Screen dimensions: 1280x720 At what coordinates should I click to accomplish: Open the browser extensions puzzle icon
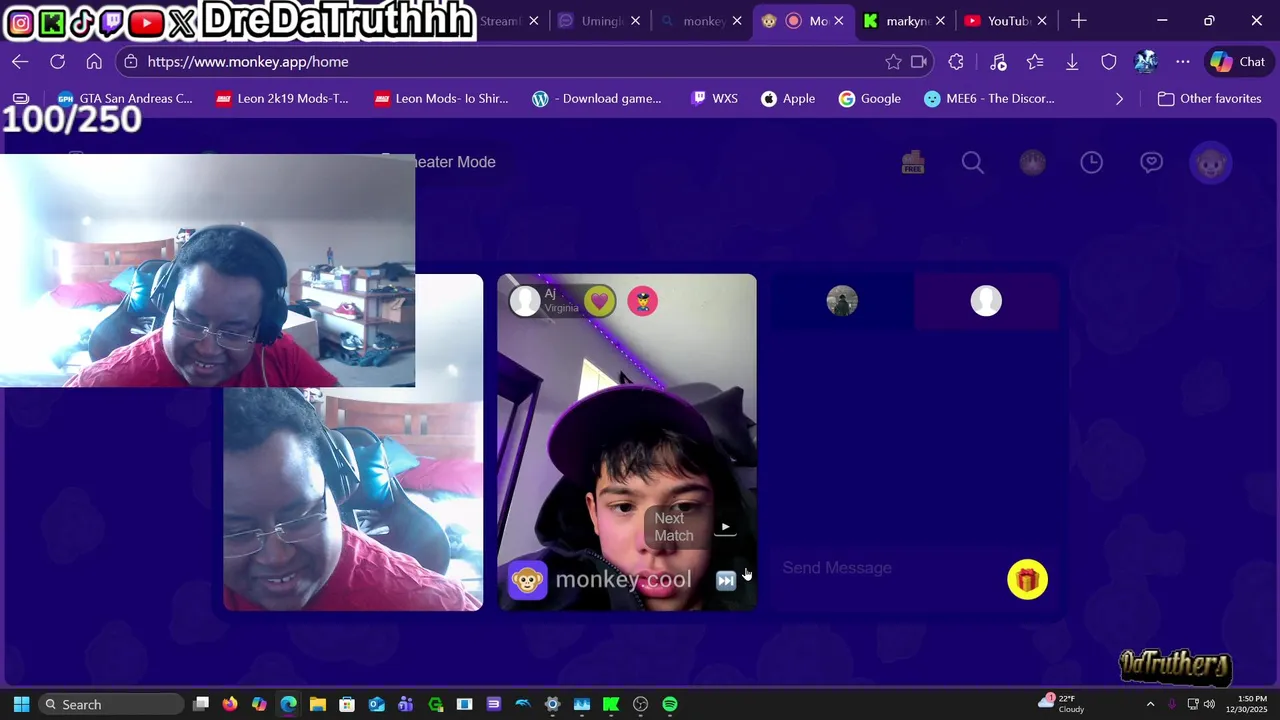pos(956,62)
